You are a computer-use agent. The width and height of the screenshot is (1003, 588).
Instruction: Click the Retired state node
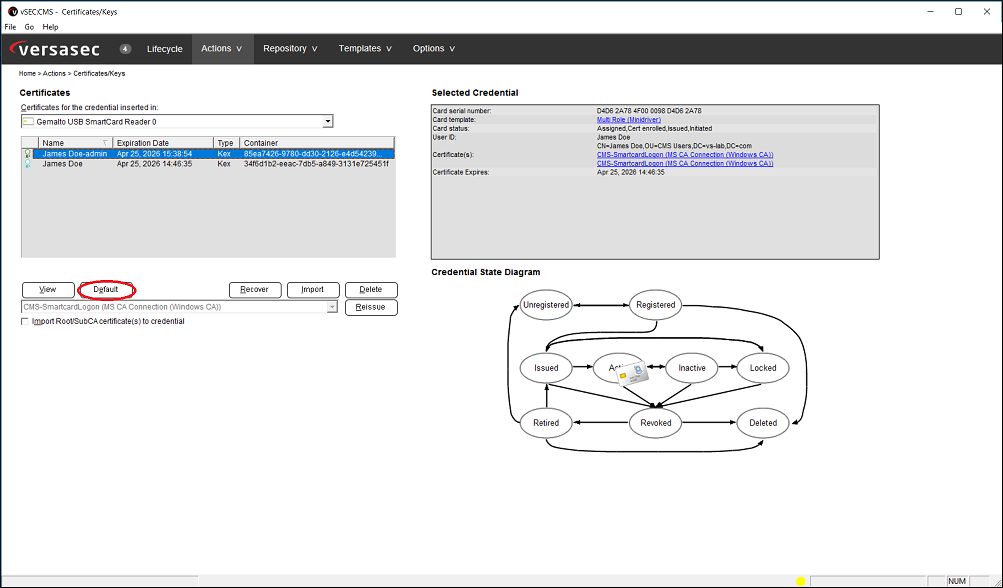click(x=546, y=423)
